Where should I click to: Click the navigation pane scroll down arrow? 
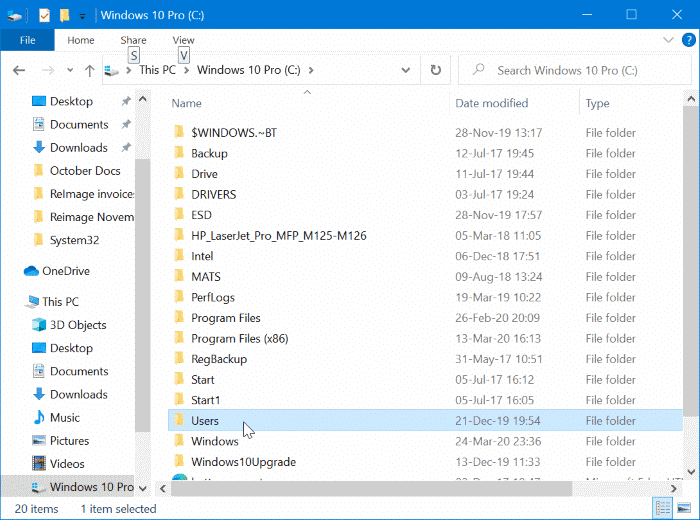tap(143, 488)
